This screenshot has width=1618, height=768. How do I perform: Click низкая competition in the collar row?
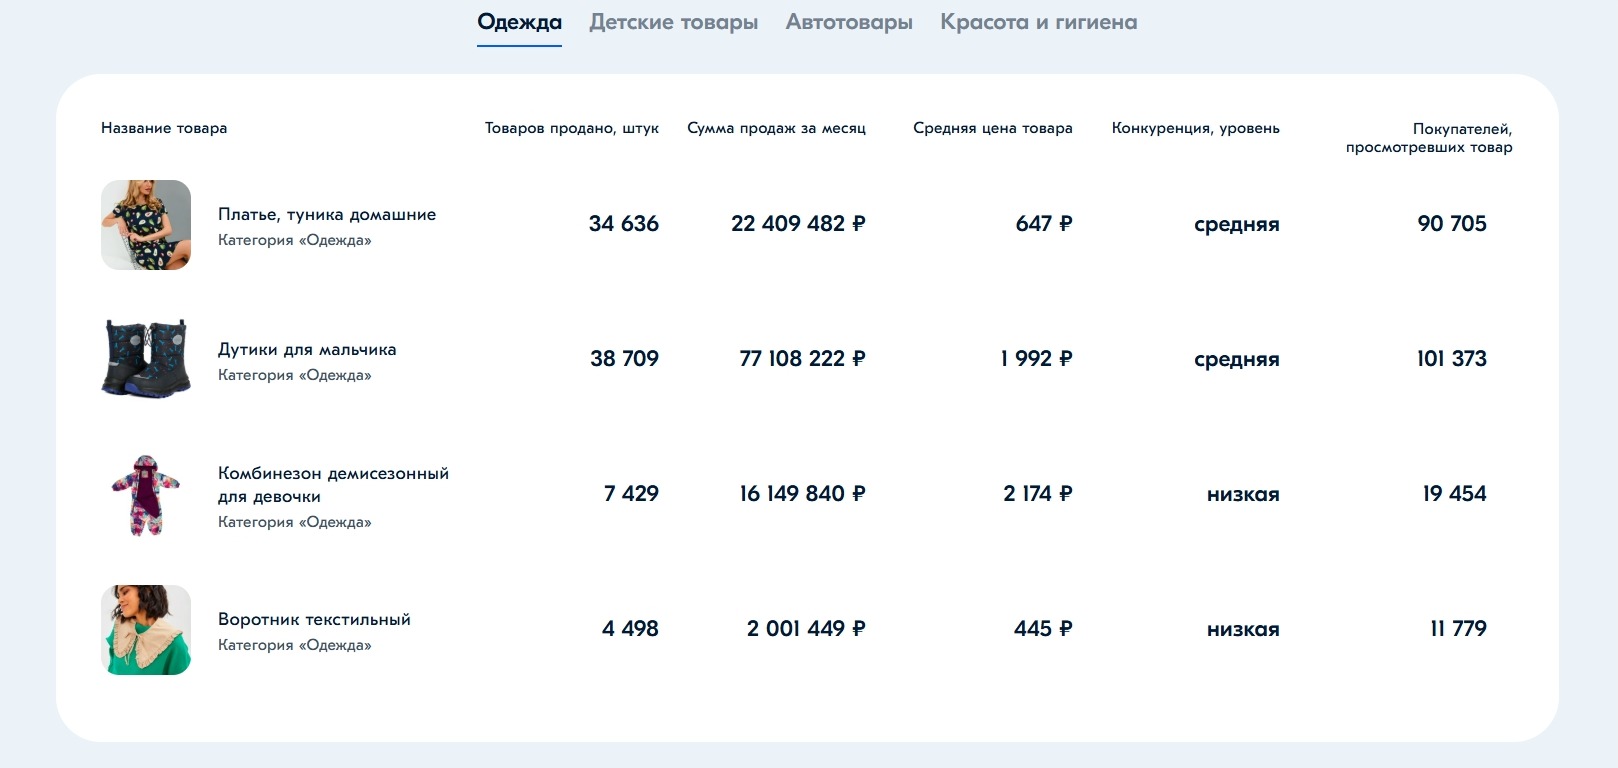(1243, 629)
